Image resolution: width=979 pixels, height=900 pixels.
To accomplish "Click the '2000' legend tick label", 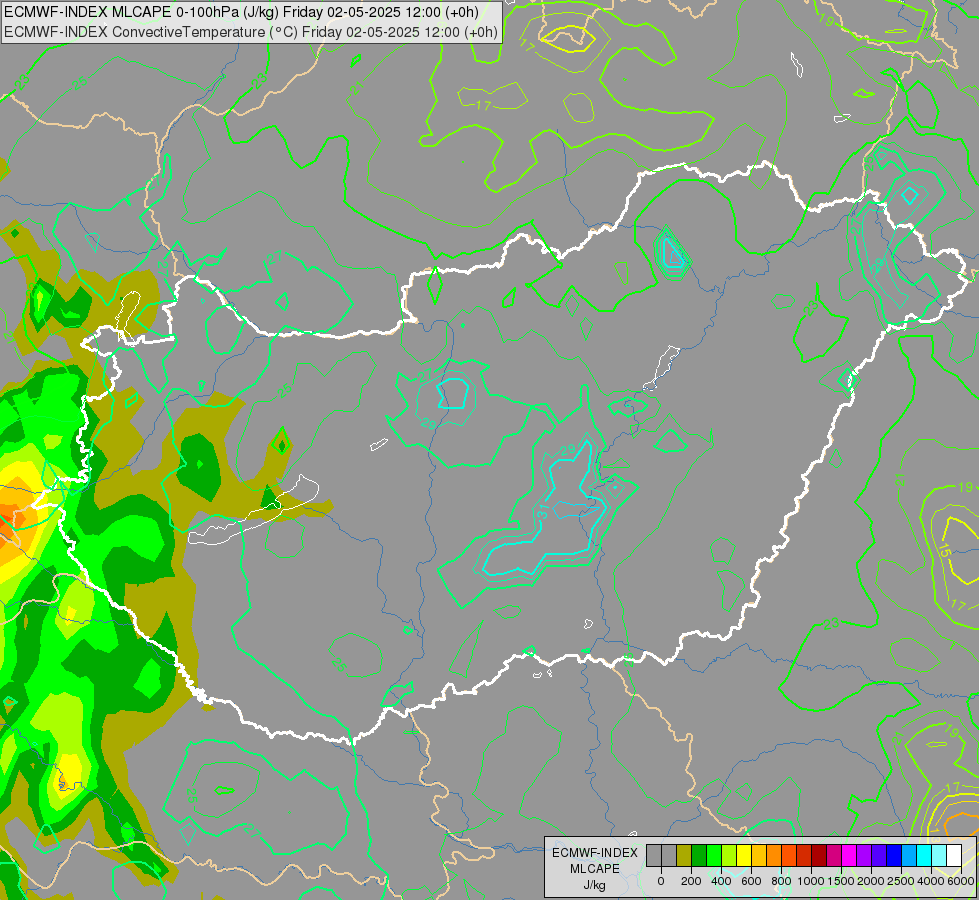I will [871, 881].
